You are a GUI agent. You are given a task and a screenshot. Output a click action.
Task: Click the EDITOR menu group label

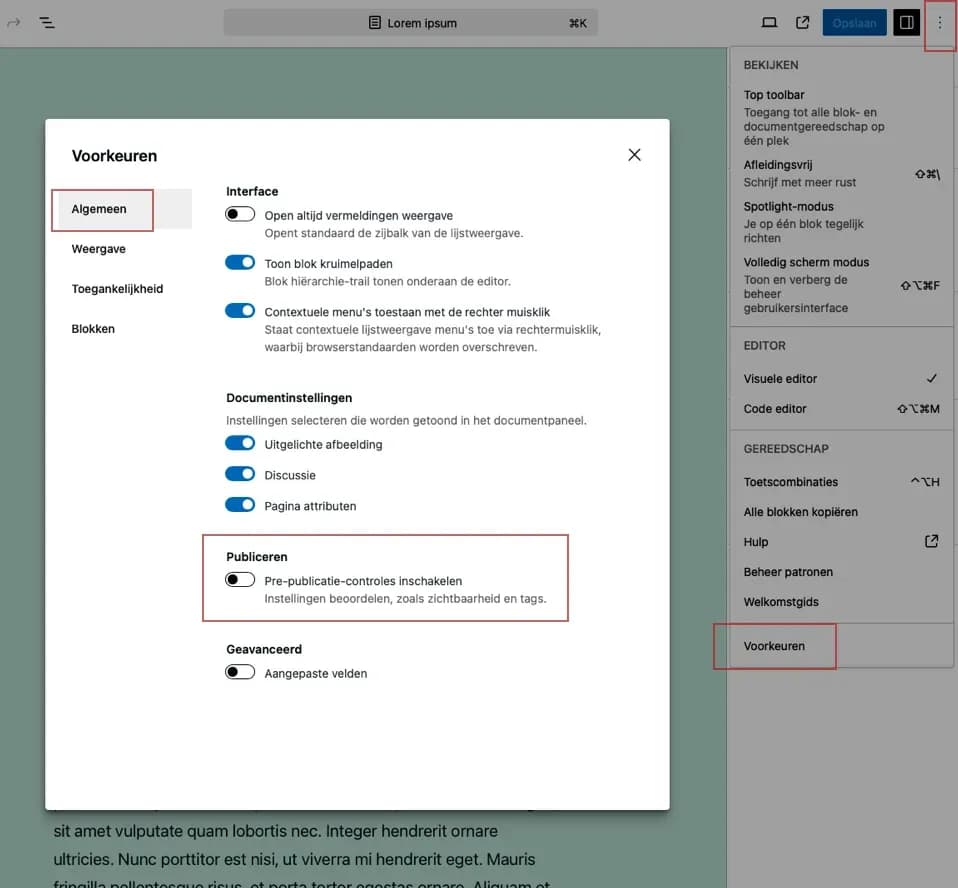(x=764, y=345)
